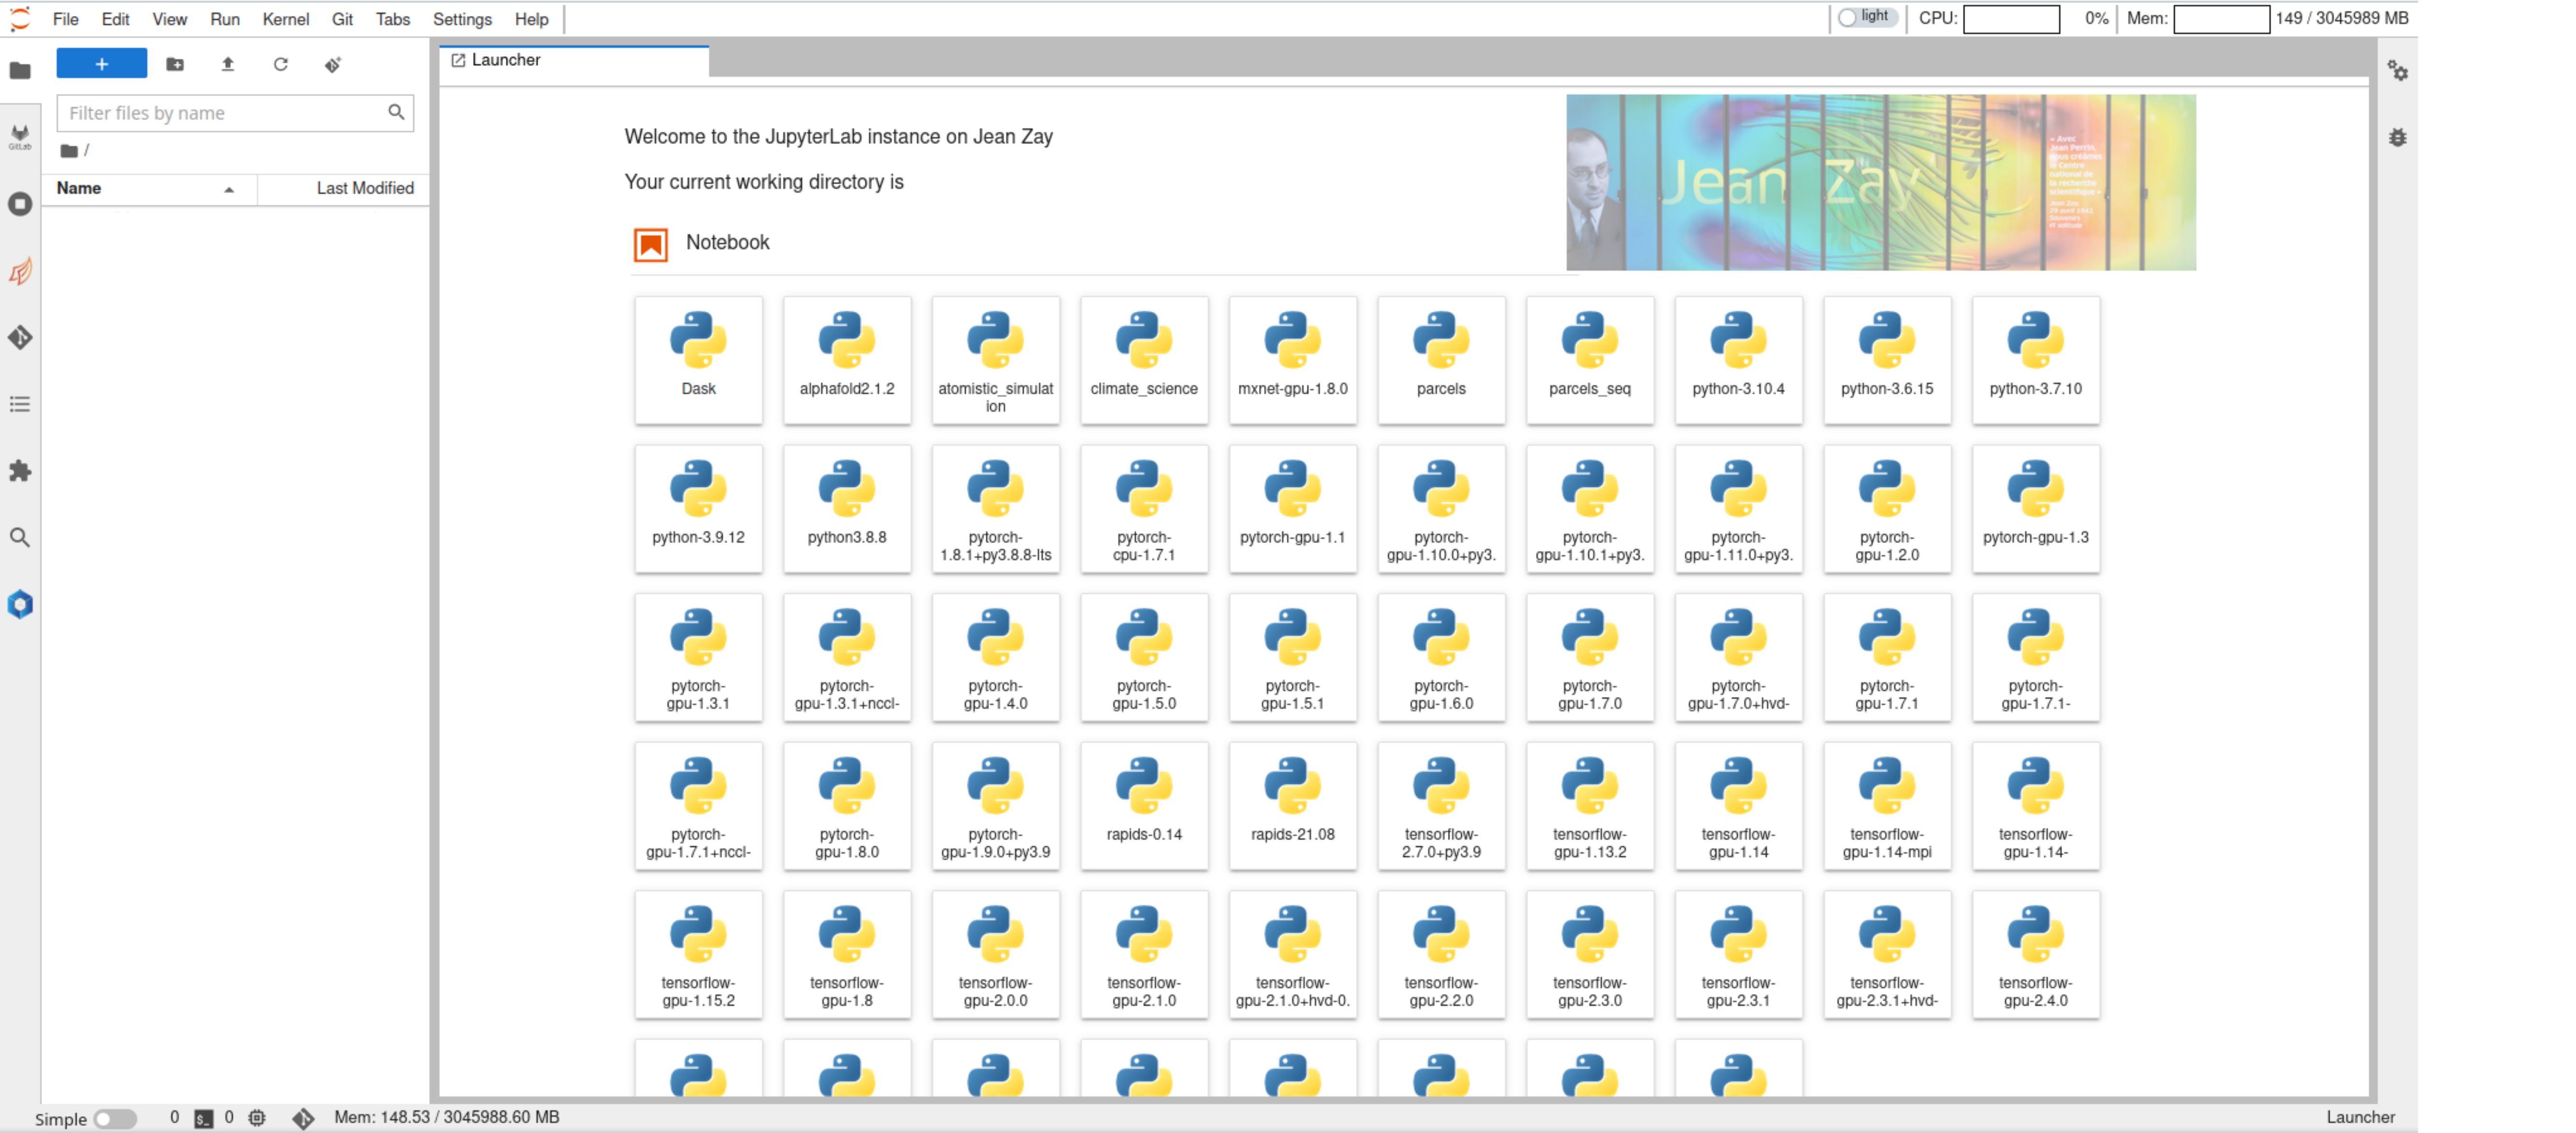Open the Extension Manager puzzle icon

coord(20,471)
